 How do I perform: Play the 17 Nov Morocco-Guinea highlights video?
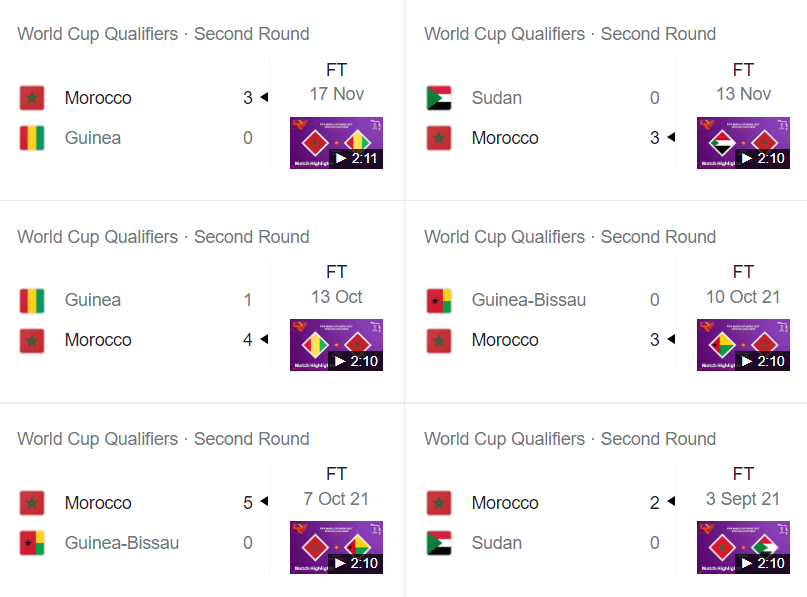pyautogui.click(x=336, y=143)
